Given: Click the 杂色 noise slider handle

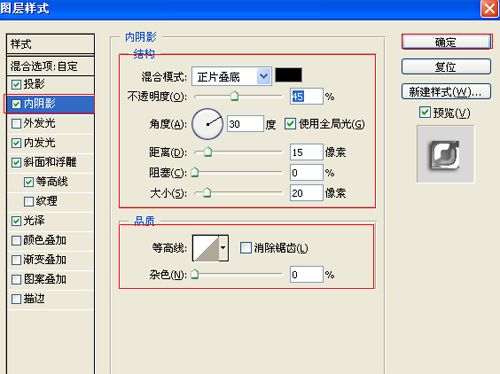Looking at the screenshot, I should [195, 274].
